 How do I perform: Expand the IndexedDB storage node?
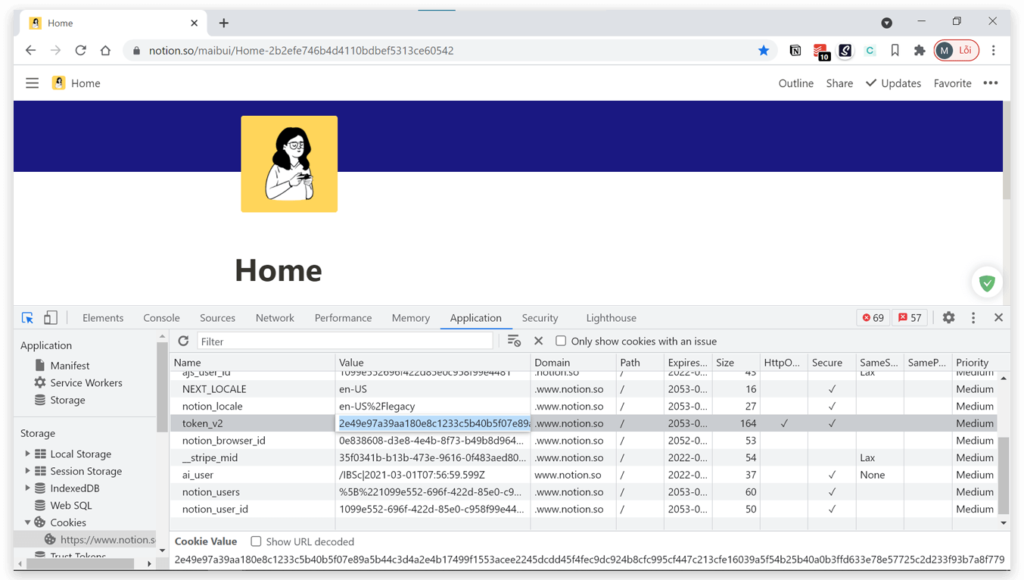tap(28, 488)
